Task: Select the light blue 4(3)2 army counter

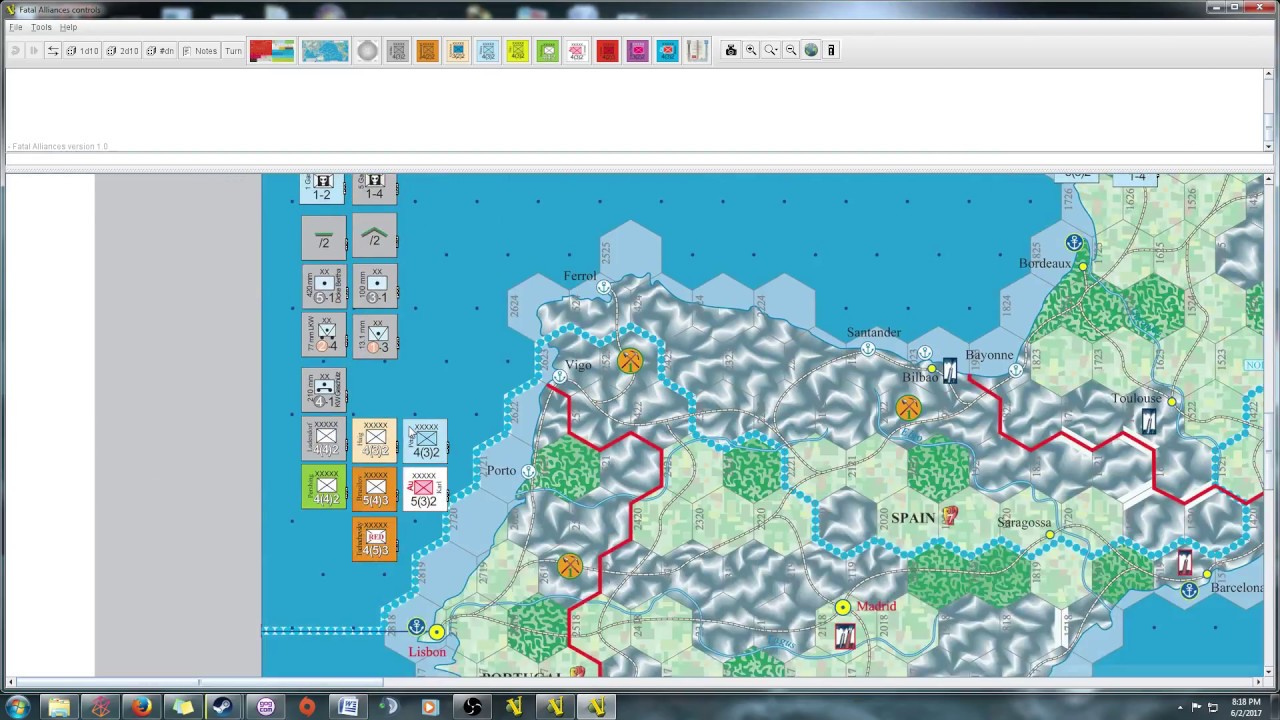Action: [425, 440]
